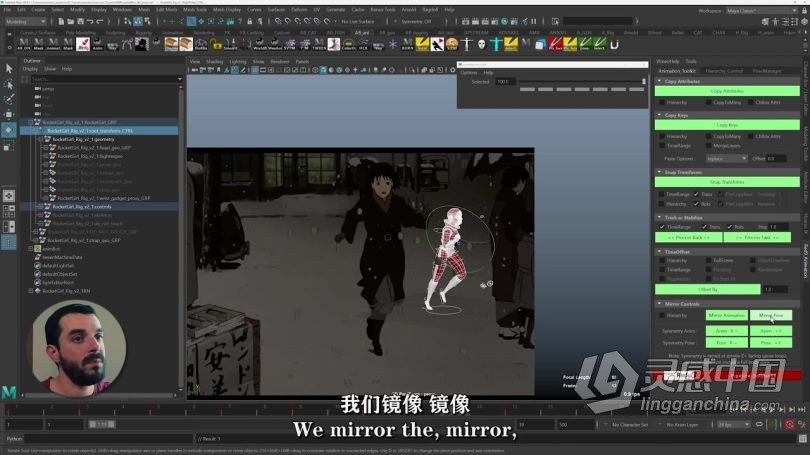Choose the Move tool in toolbox
This screenshot has height=455, width=810.
point(9,114)
